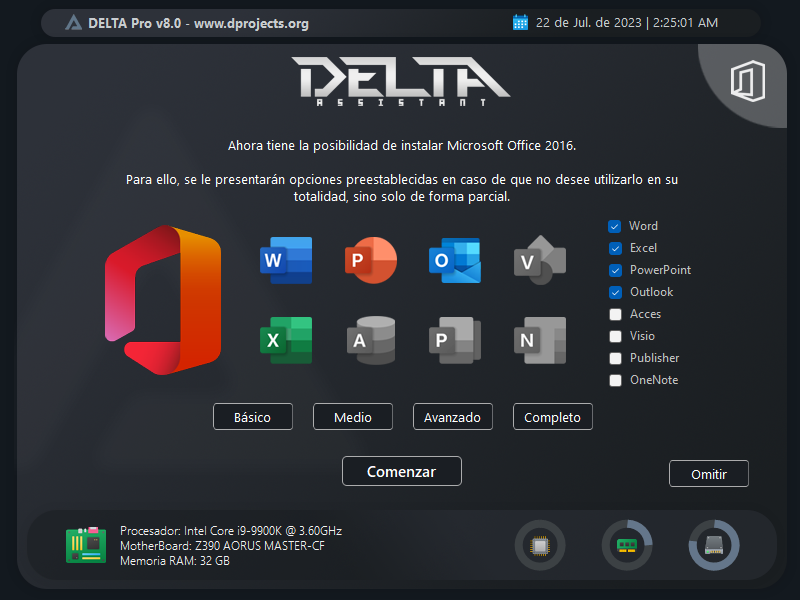Click Omitir to skip Office installation

[x=709, y=474]
